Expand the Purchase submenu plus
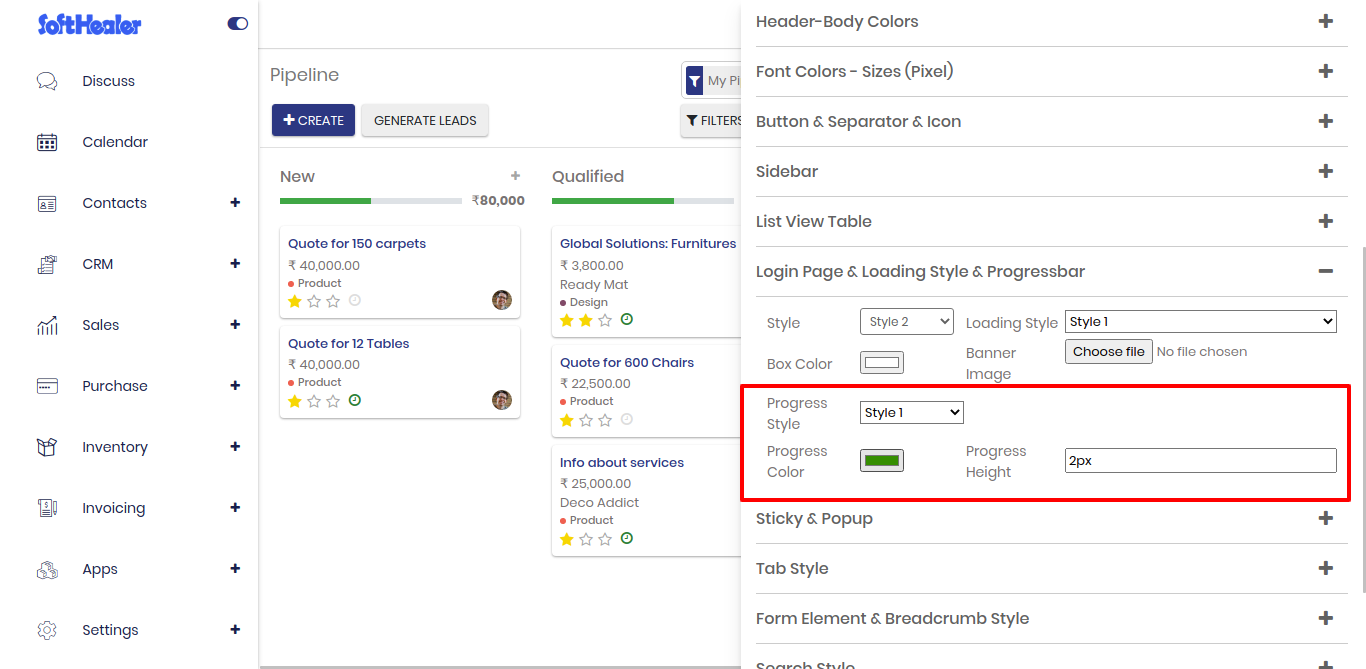 click(235, 386)
